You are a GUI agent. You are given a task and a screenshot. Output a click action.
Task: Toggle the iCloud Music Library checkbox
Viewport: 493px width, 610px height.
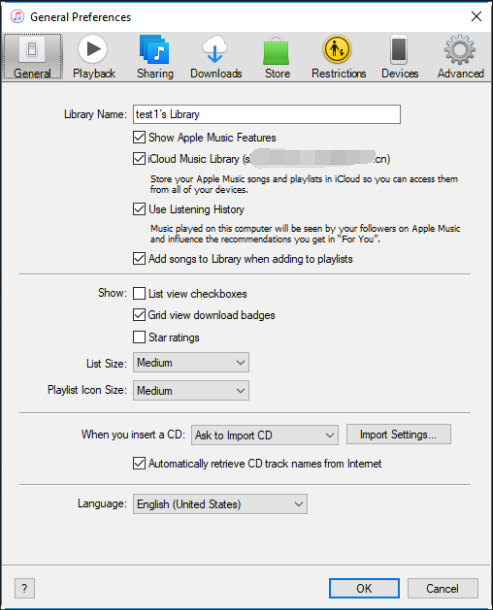pyautogui.click(x=139, y=158)
